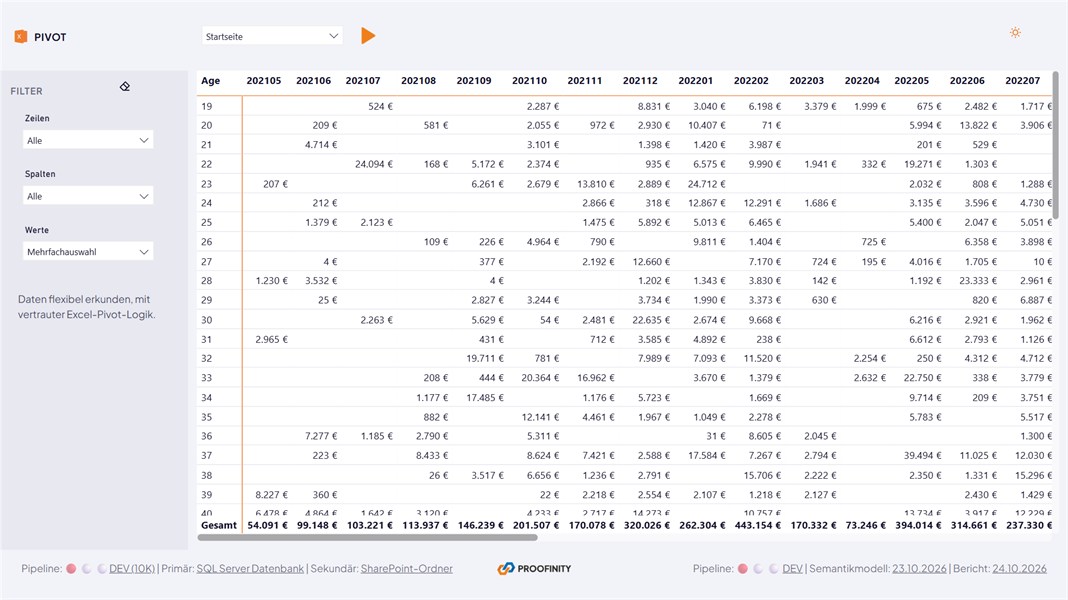Click the 202110 column header

click(x=529, y=80)
